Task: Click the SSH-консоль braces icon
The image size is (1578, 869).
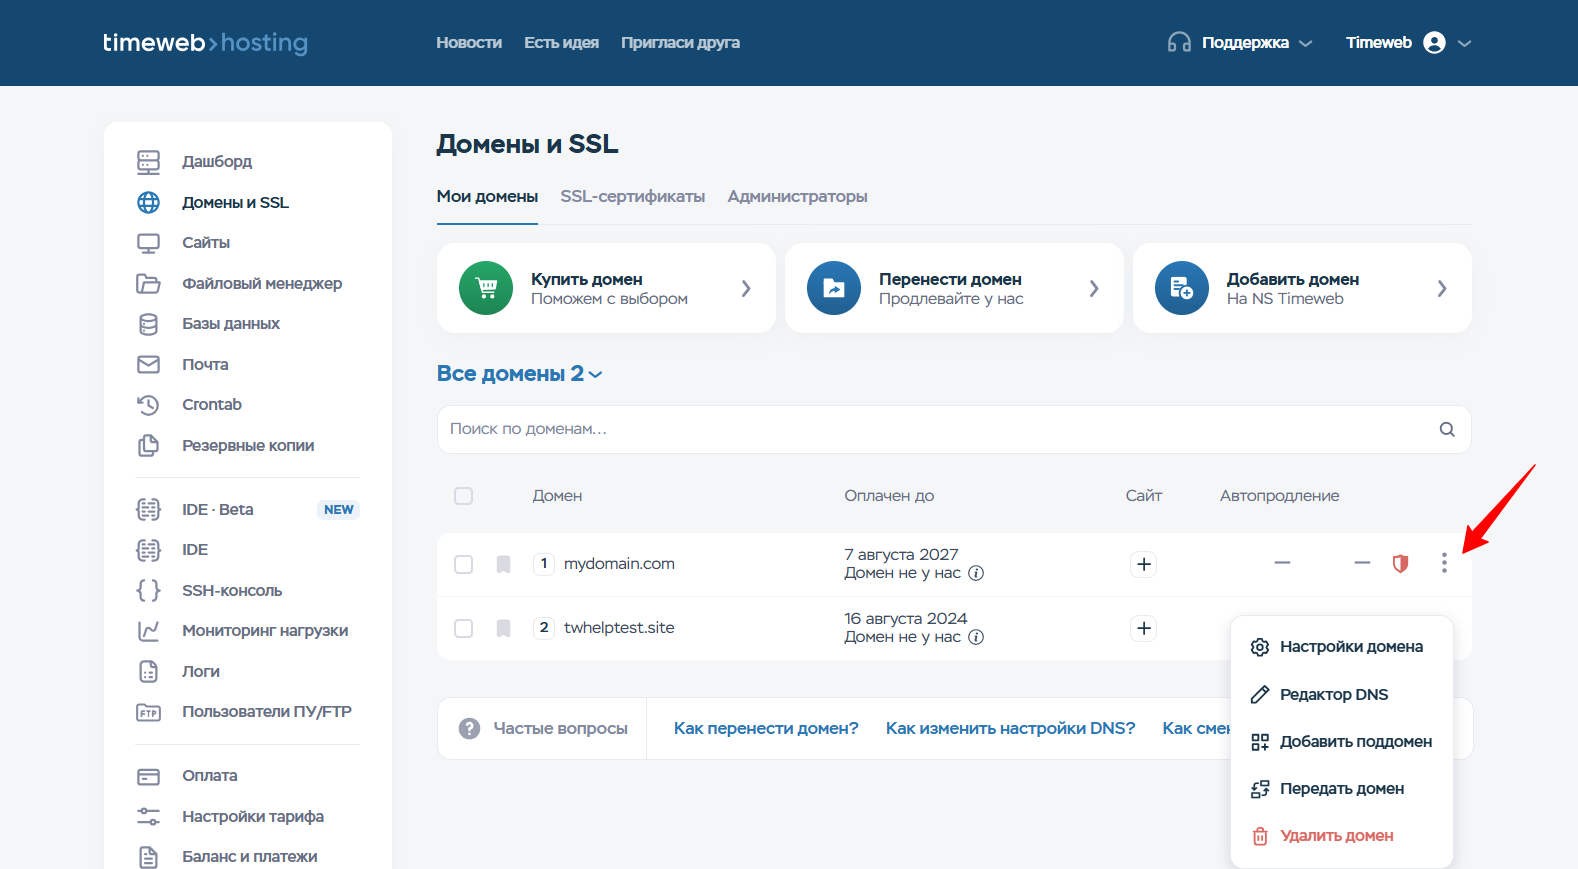Action: [x=148, y=591]
